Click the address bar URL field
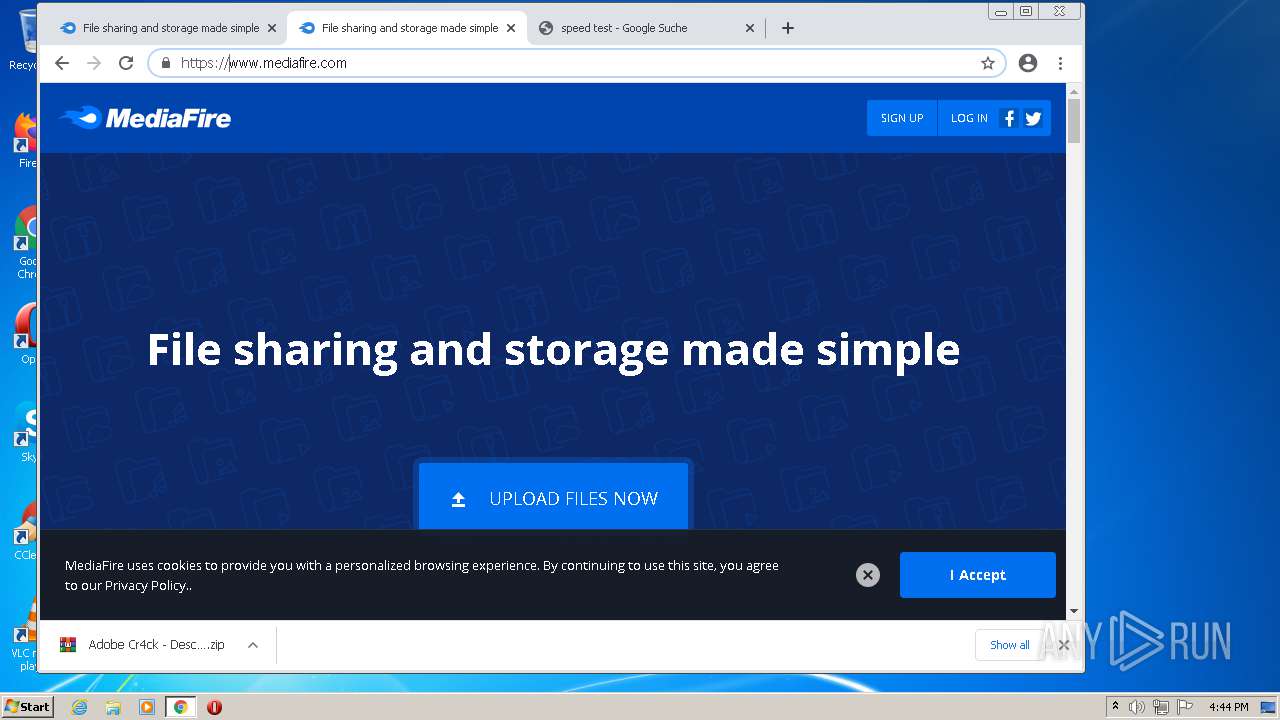The image size is (1280, 720). (575, 63)
